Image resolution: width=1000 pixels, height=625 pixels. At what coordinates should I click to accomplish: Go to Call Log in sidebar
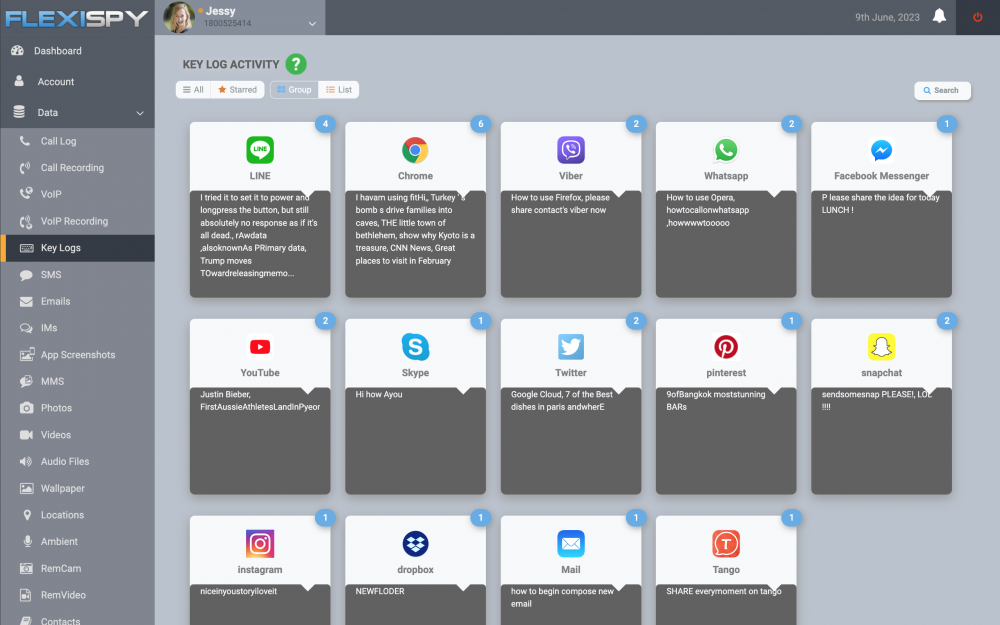click(77, 141)
